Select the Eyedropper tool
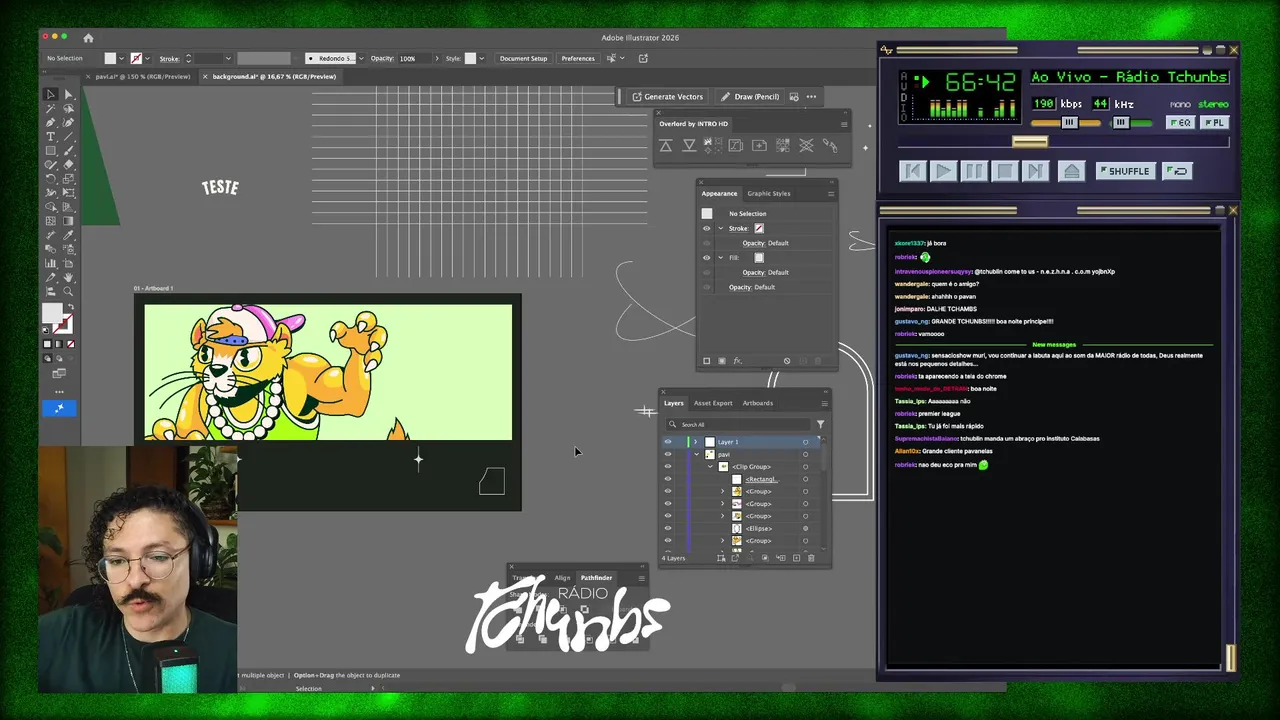Image resolution: width=1280 pixels, height=720 pixels. pyautogui.click(x=68, y=235)
